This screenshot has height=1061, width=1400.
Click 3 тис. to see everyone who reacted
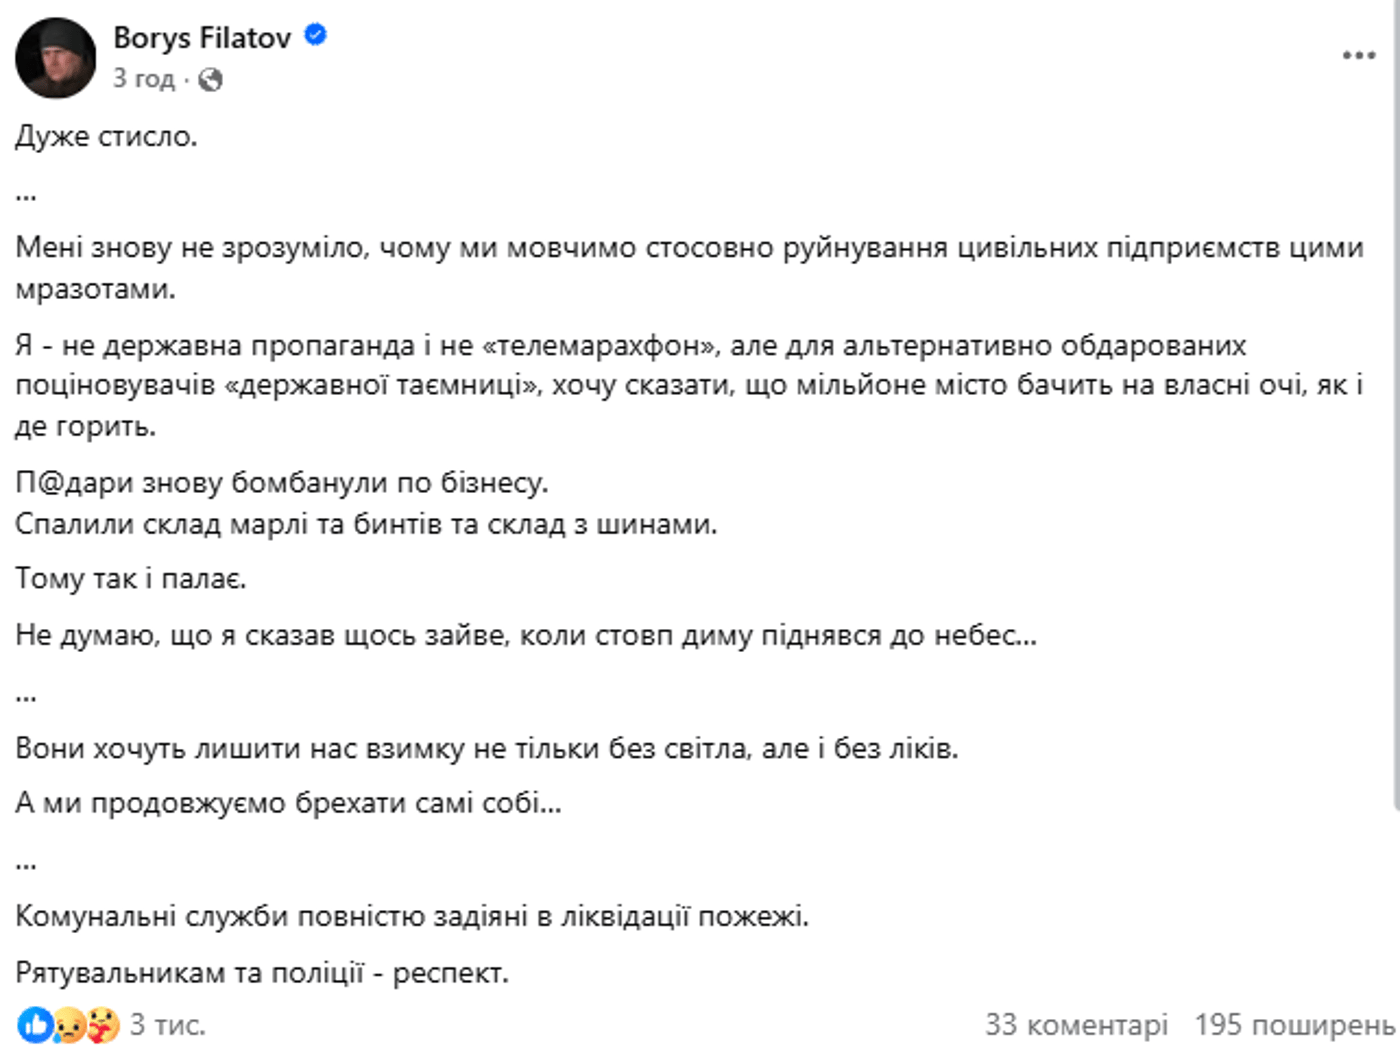tap(165, 1025)
